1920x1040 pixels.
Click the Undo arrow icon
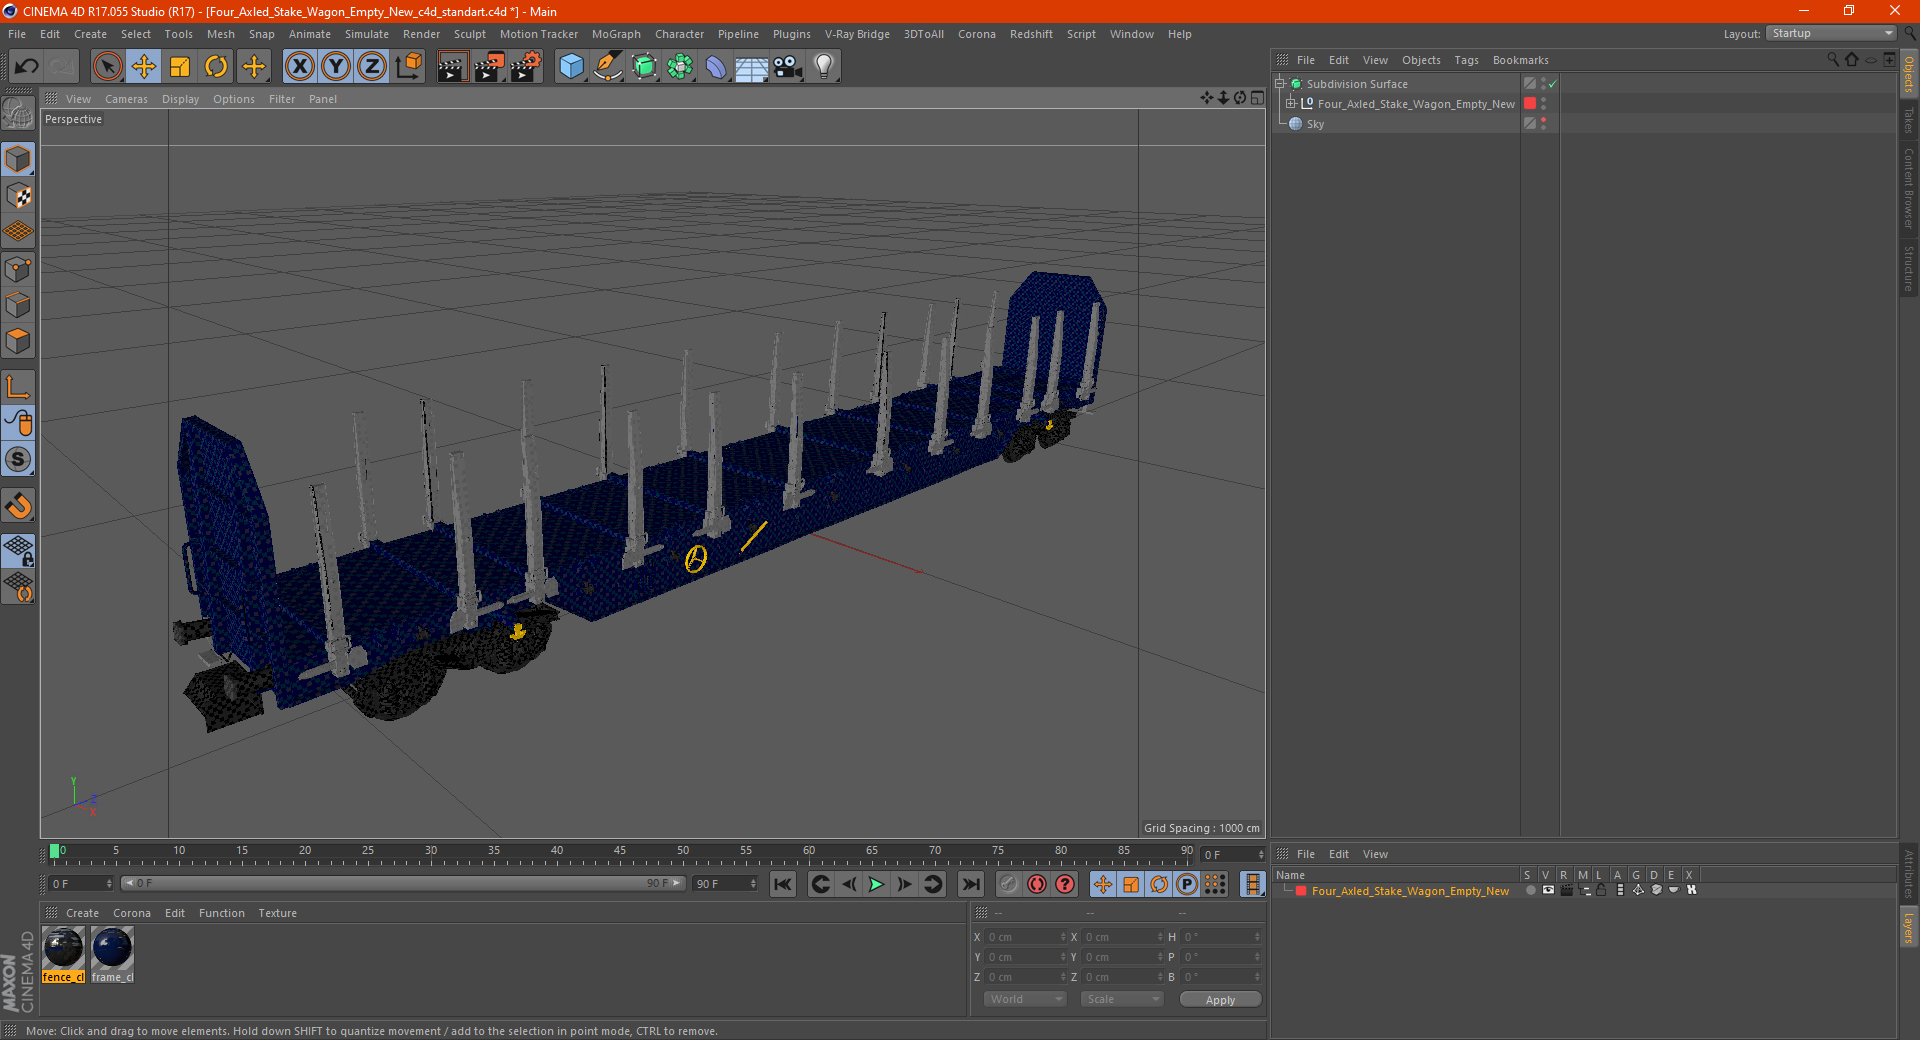coord(27,67)
